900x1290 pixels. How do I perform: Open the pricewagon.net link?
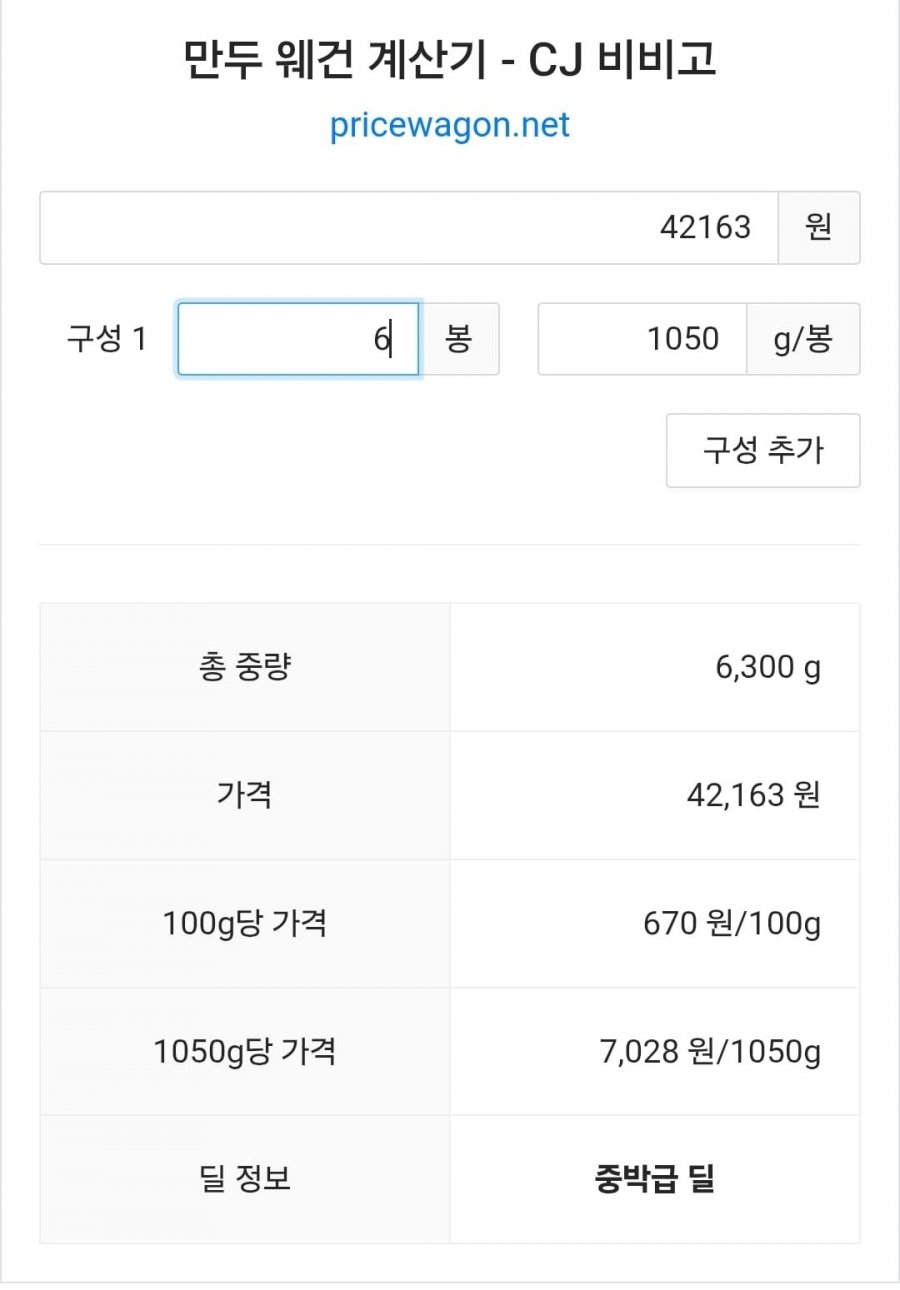click(450, 125)
